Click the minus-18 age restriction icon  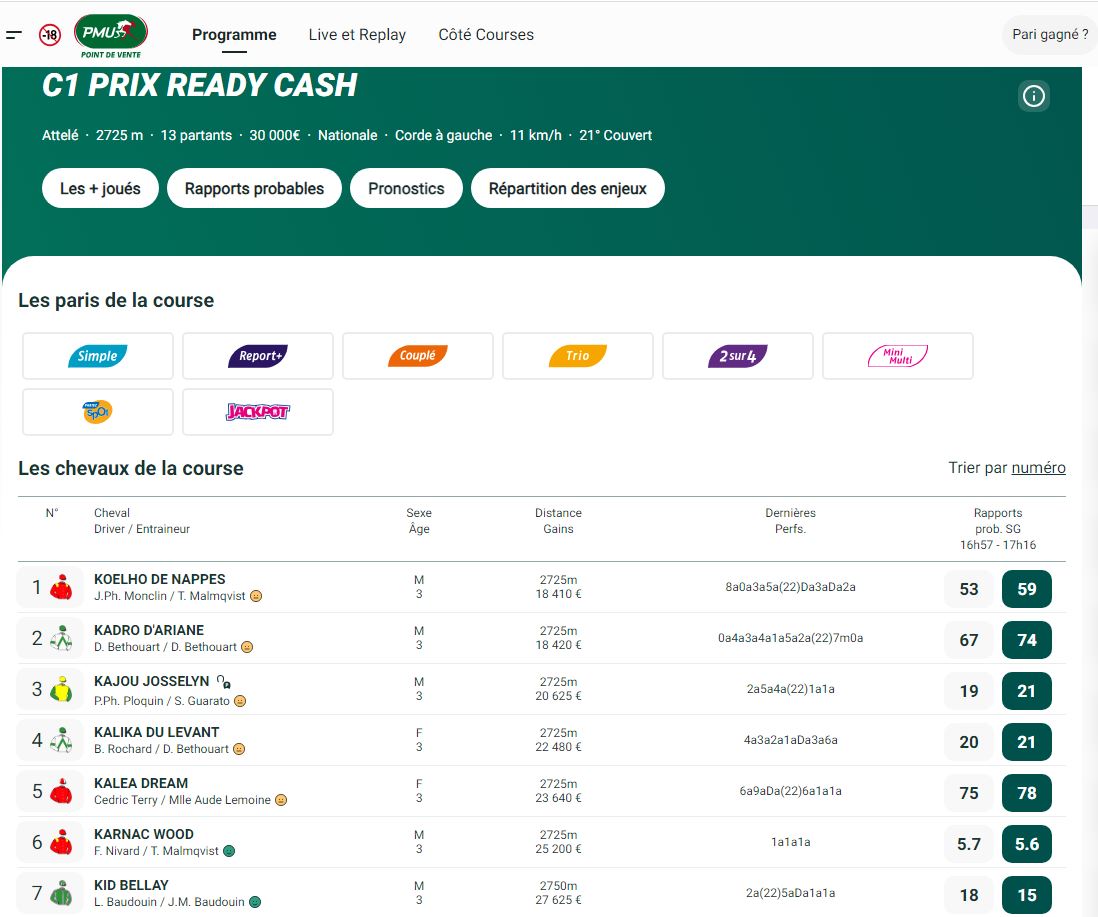50,34
